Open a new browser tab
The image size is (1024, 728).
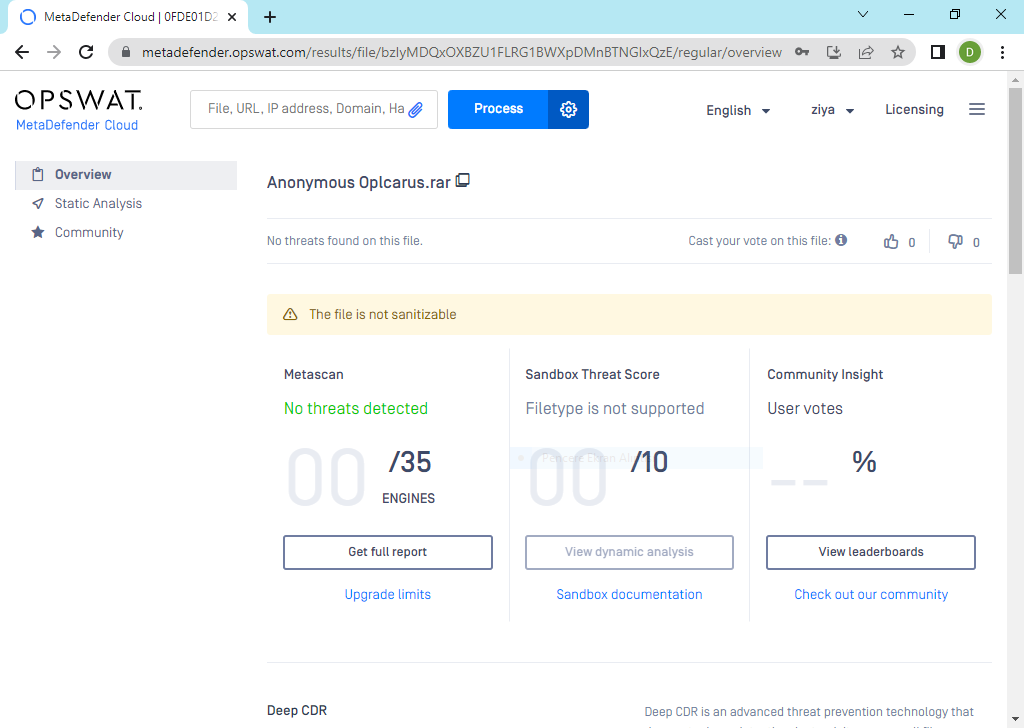270,17
